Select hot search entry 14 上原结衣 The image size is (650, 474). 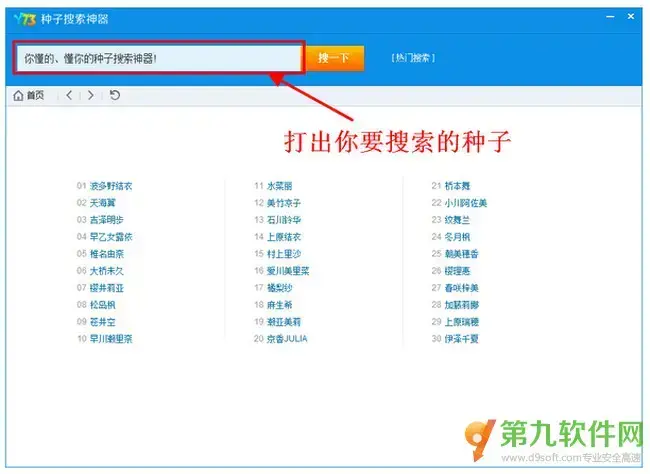point(284,237)
